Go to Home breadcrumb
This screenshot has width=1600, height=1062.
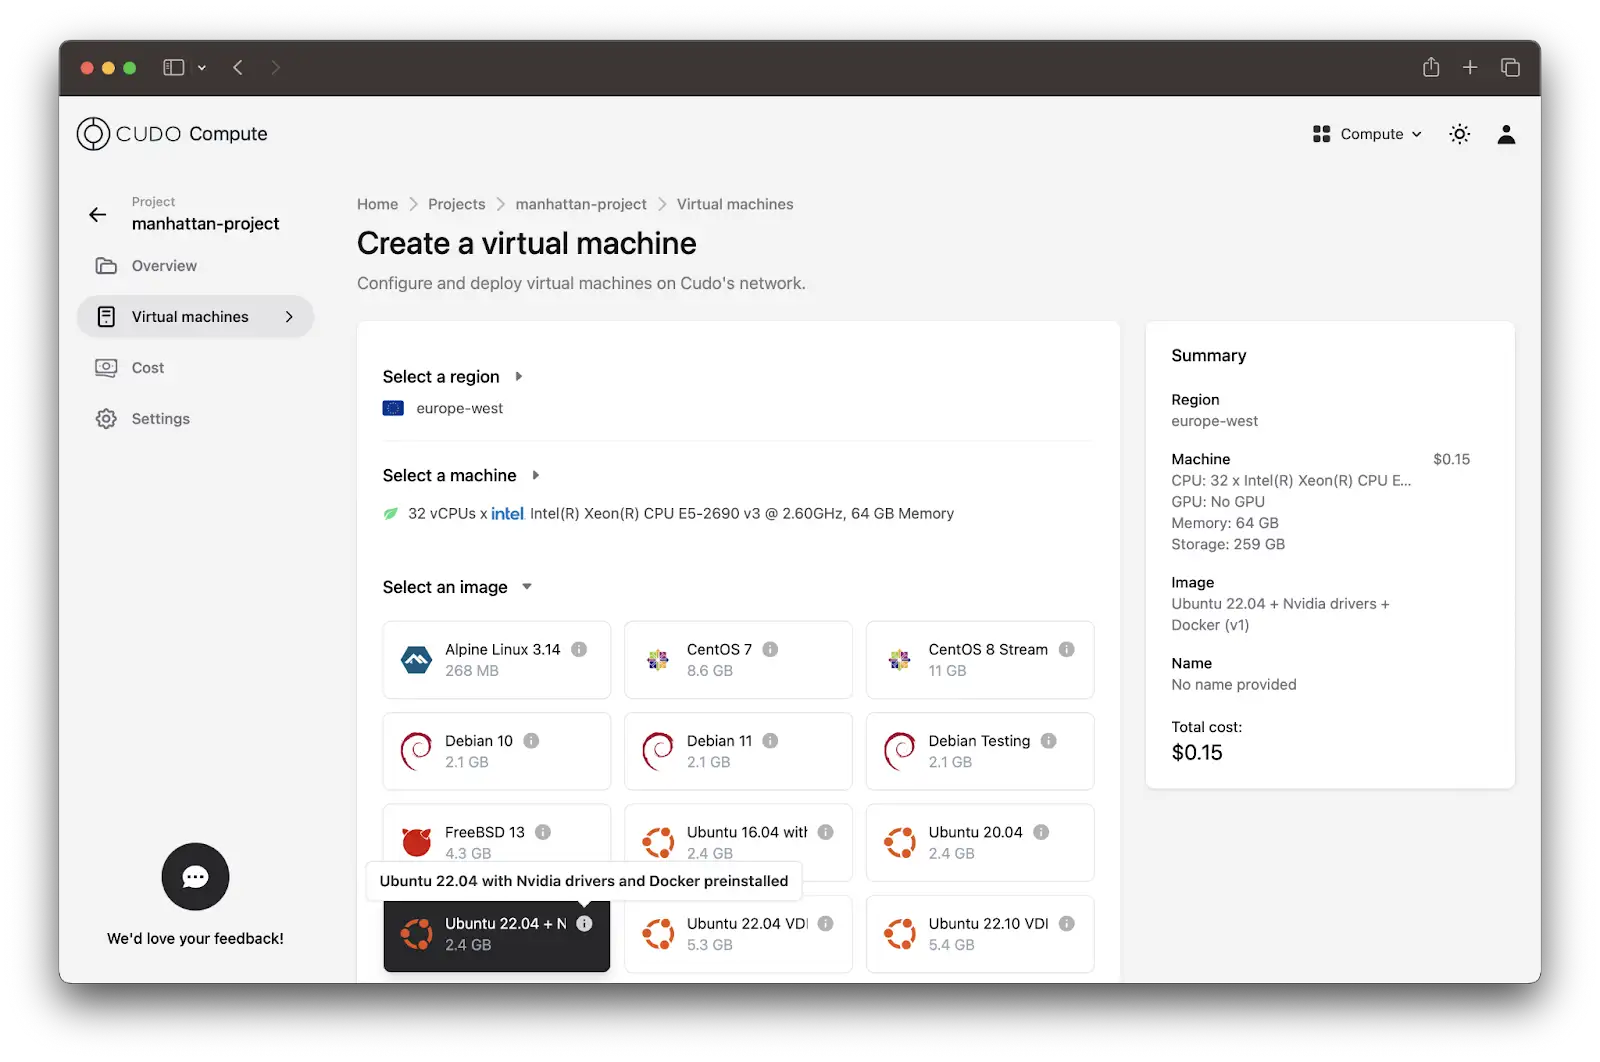click(x=377, y=204)
